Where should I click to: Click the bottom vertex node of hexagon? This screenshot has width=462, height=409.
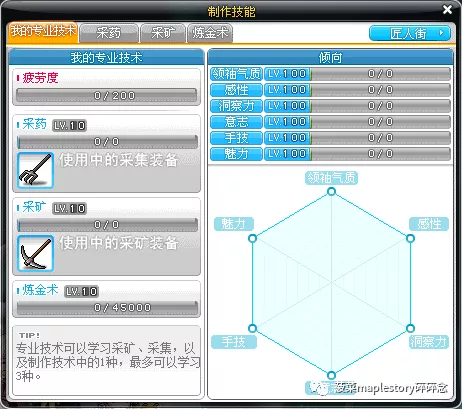331,375
